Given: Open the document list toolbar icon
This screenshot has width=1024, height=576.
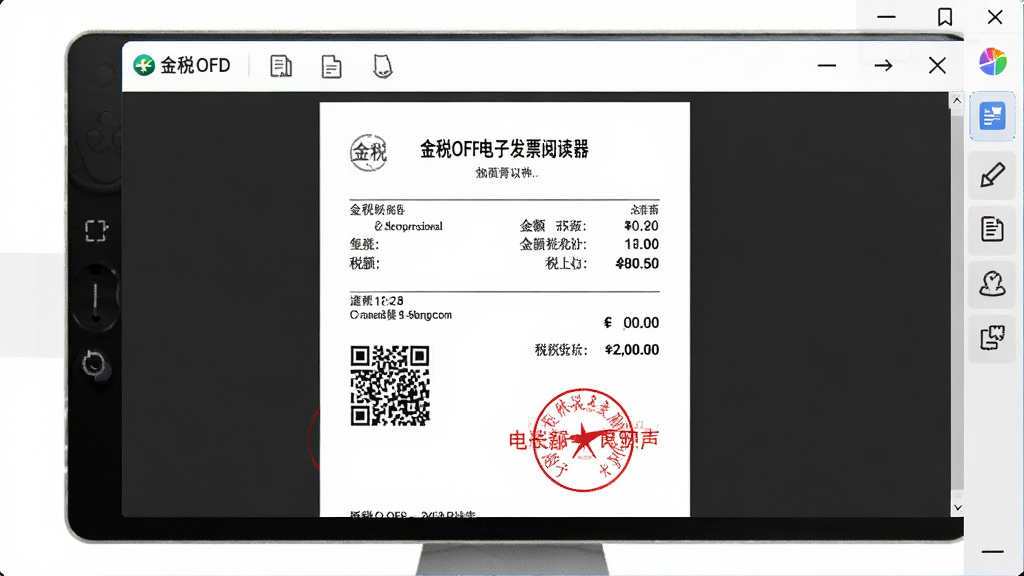Looking at the screenshot, I should (x=281, y=66).
